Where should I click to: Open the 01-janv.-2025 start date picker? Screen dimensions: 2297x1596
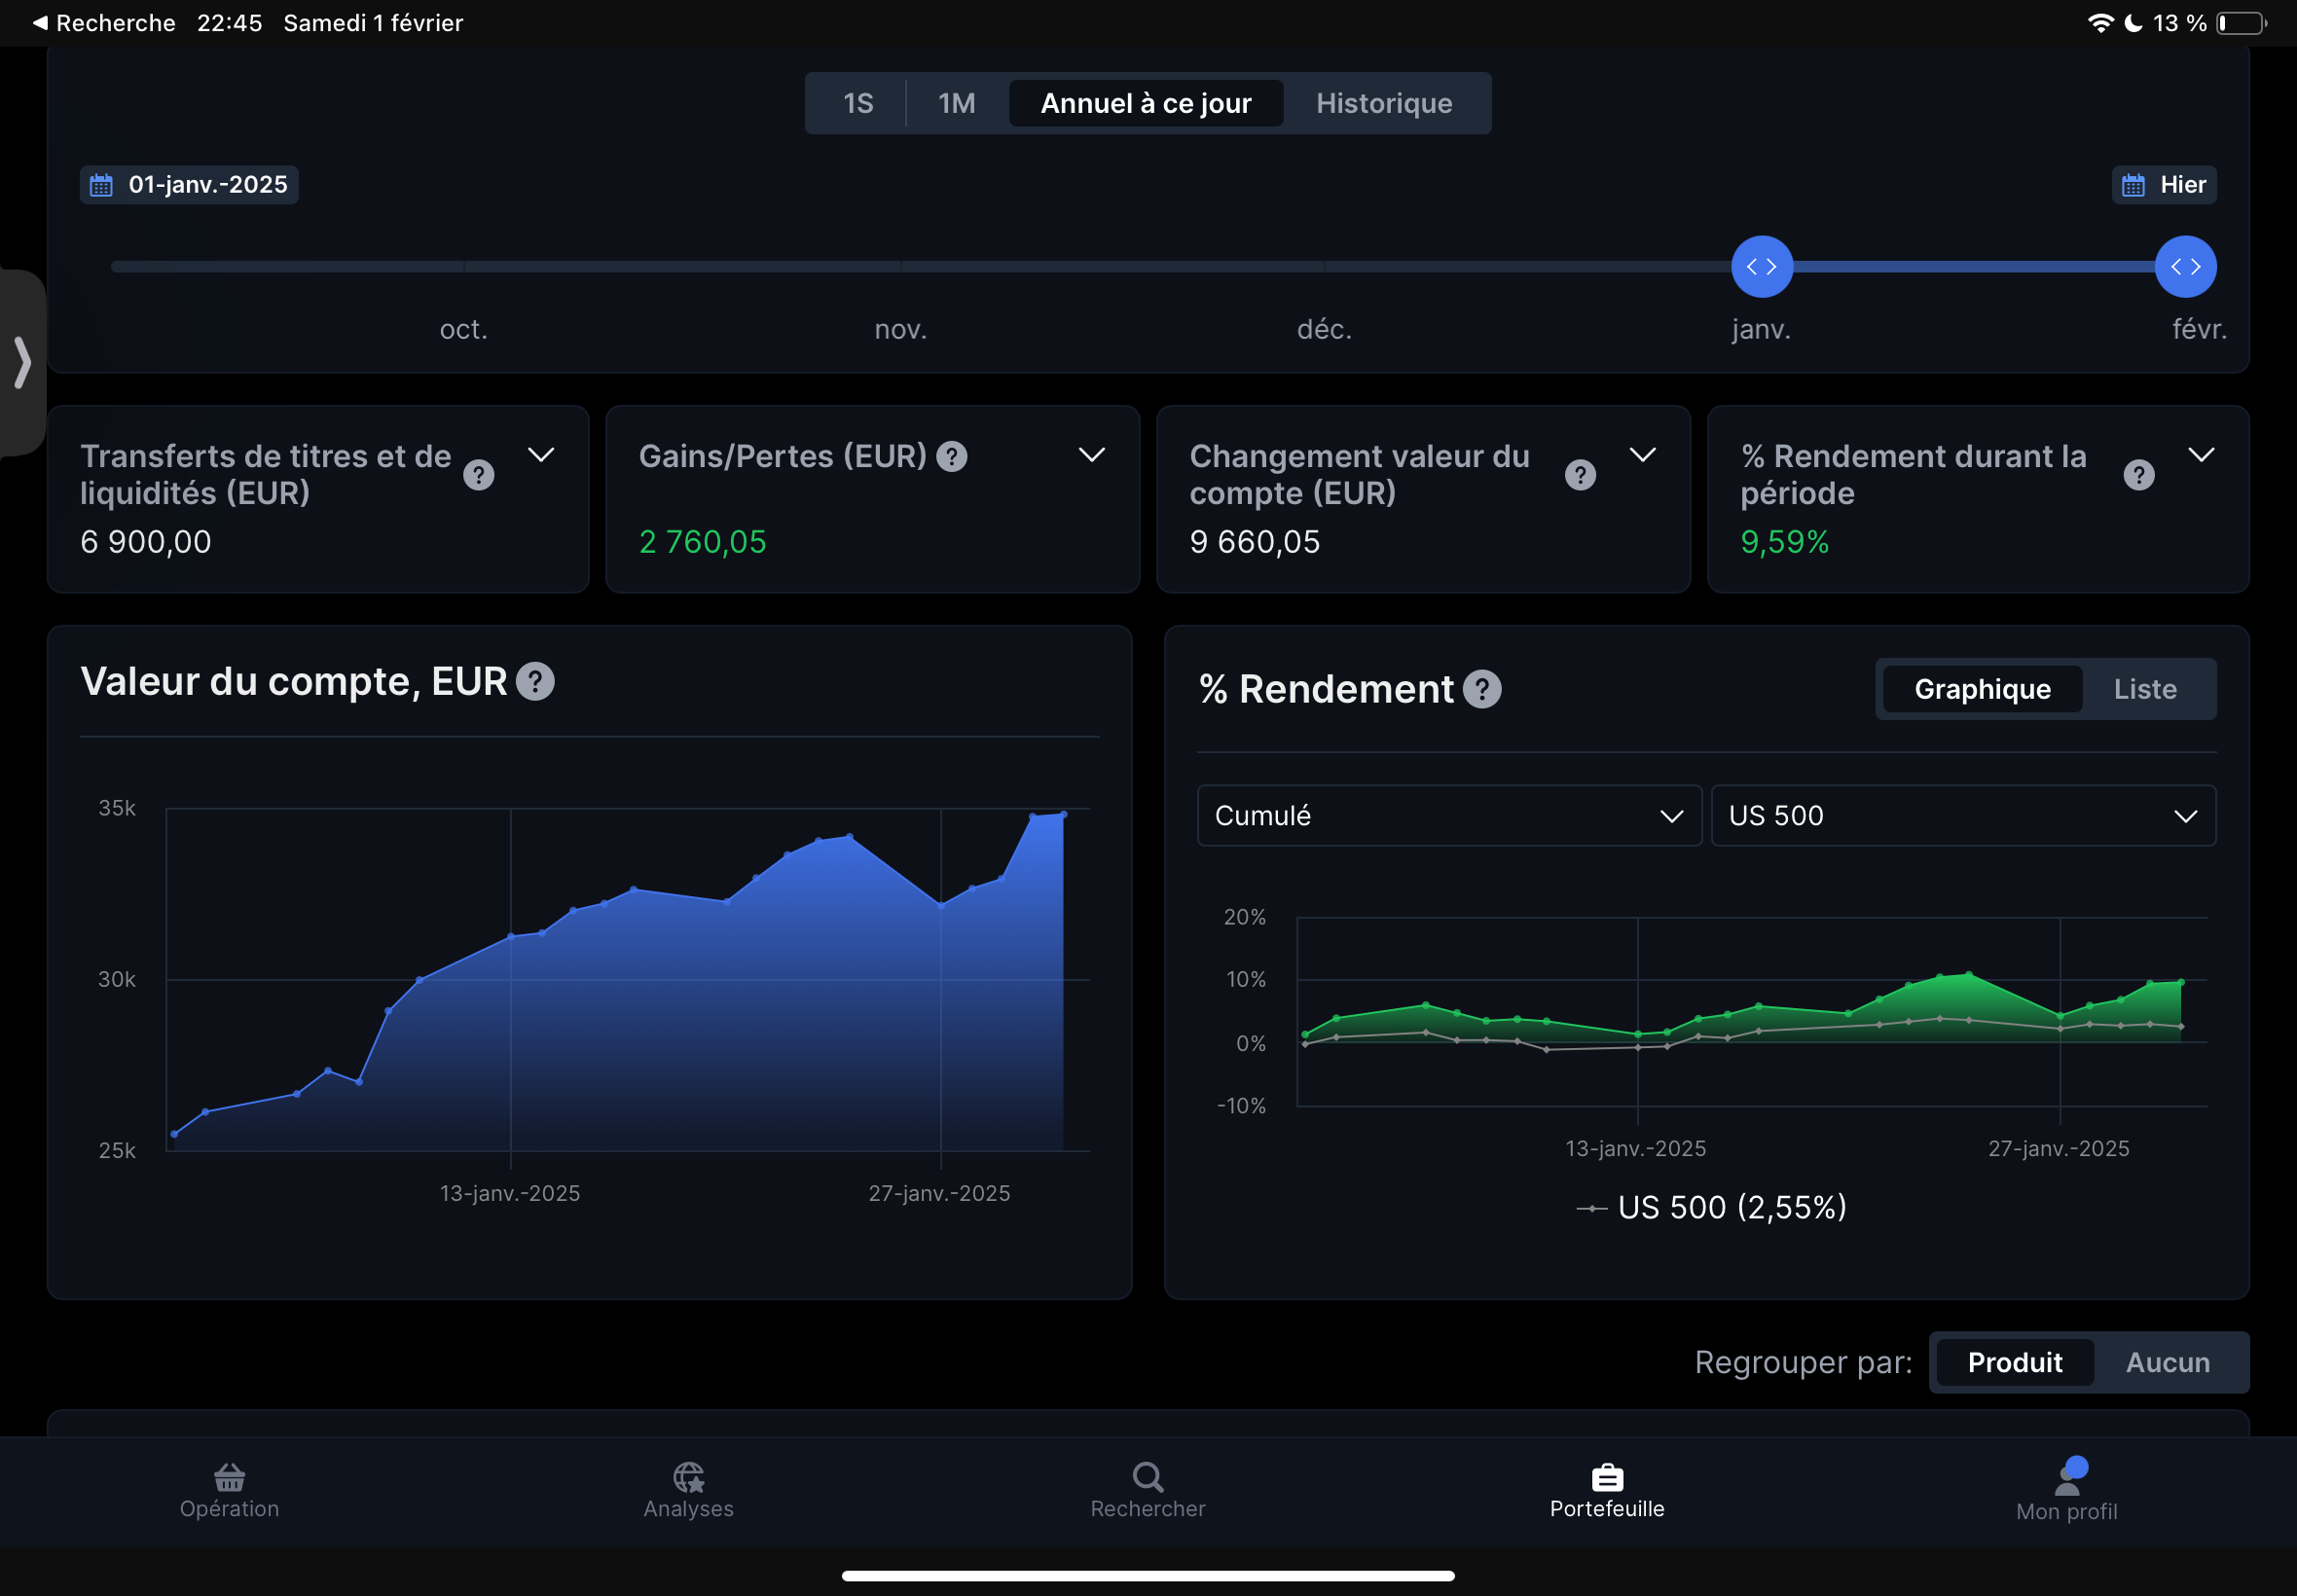pos(189,185)
